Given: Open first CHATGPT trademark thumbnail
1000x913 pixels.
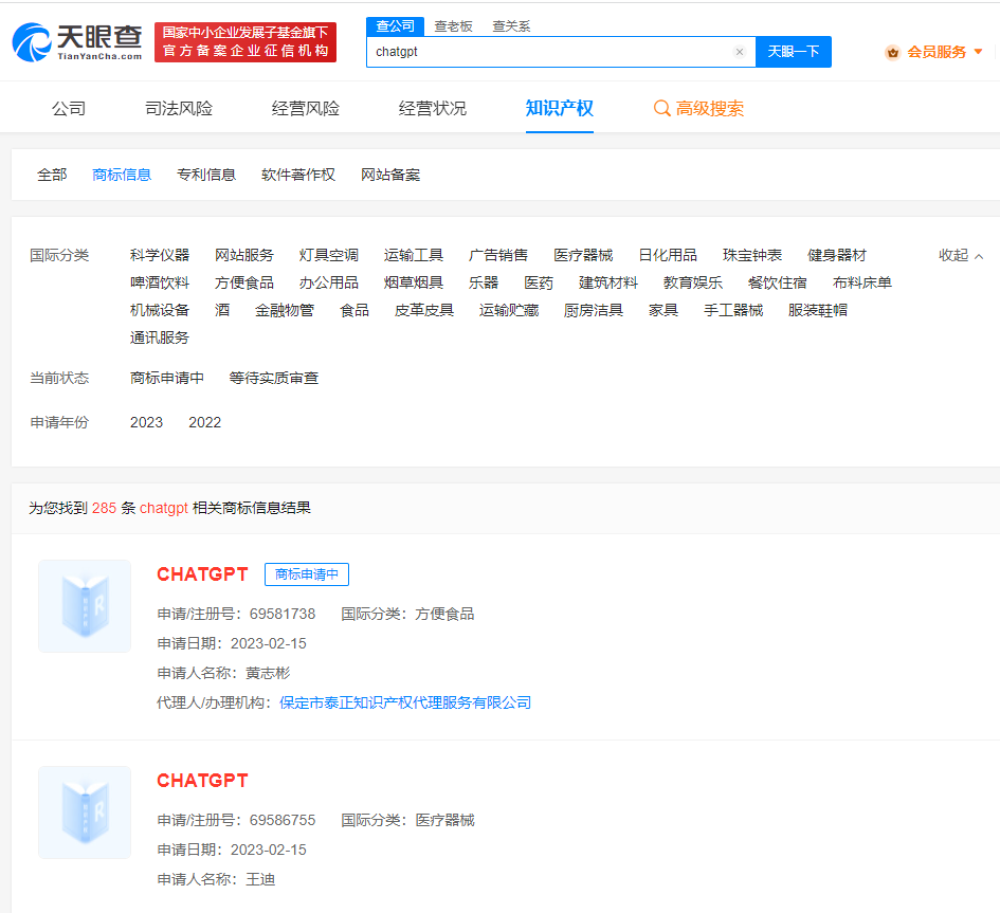Looking at the screenshot, I should tap(85, 606).
